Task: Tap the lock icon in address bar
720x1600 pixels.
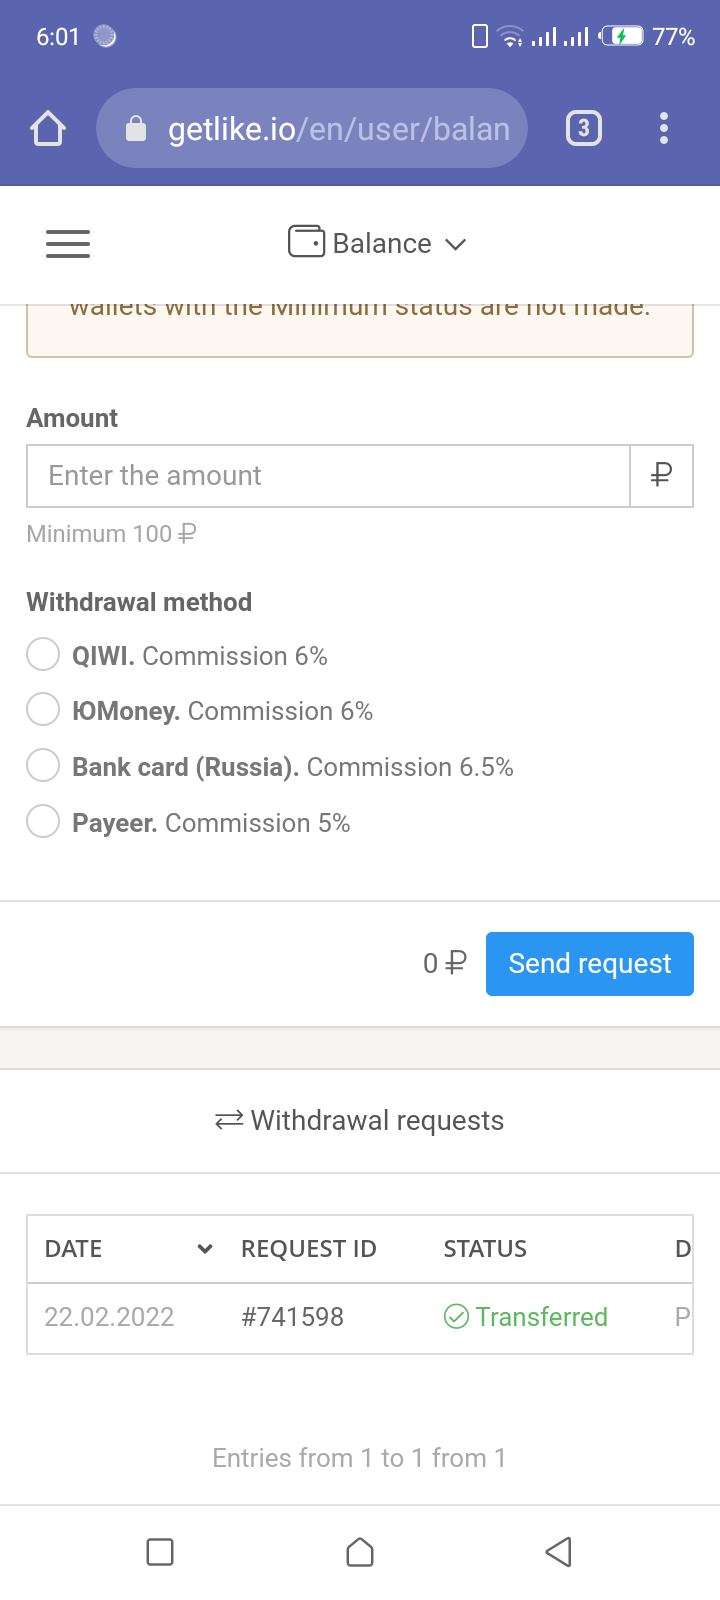Action: [136, 129]
